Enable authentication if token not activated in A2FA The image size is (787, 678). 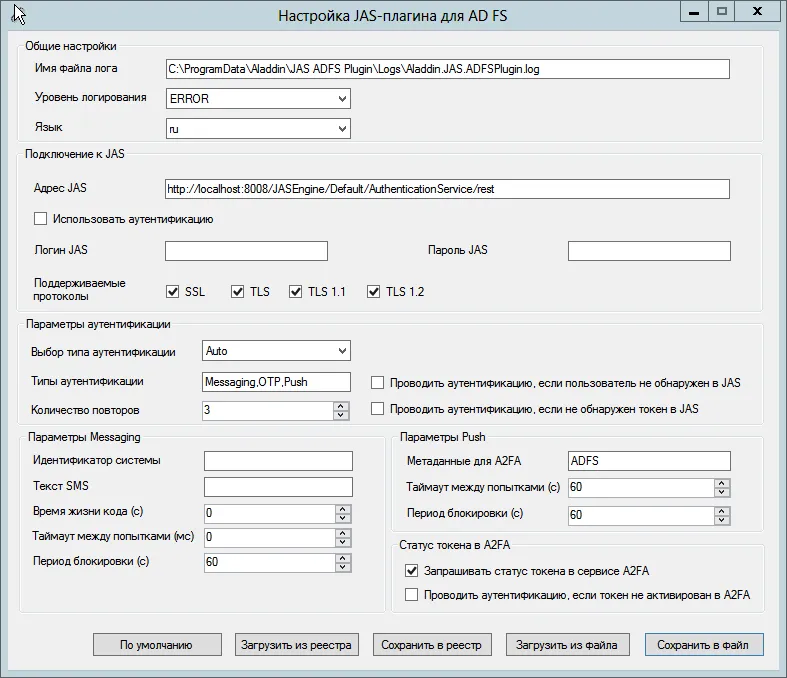[x=411, y=595]
